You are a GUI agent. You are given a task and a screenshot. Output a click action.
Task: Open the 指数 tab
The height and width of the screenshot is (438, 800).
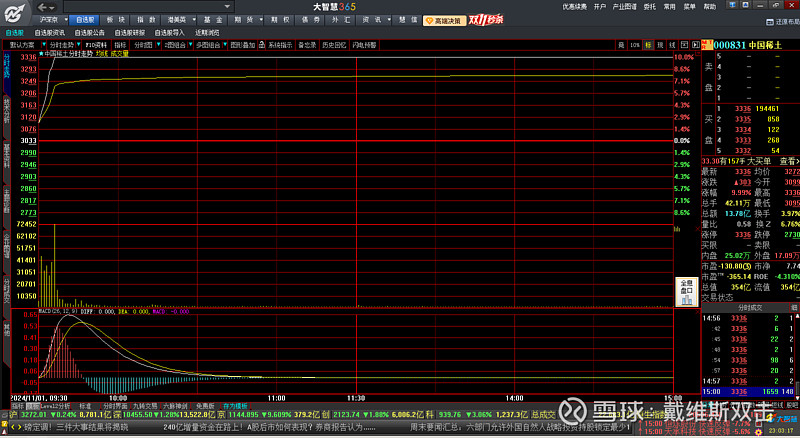146,20
